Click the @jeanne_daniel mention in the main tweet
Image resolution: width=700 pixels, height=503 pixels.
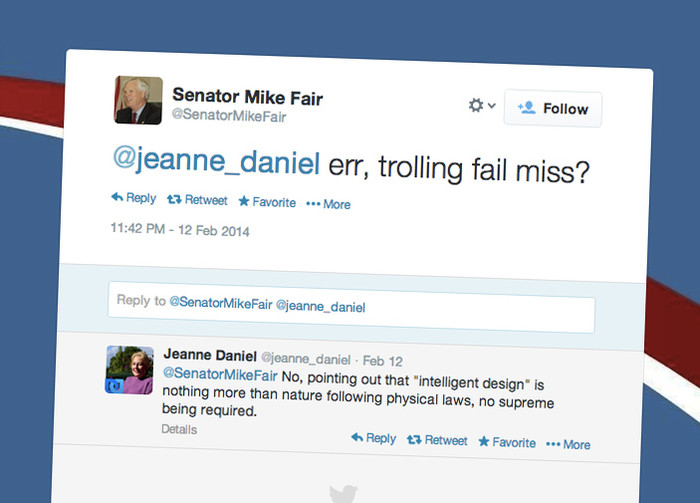(x=215, y=164)
